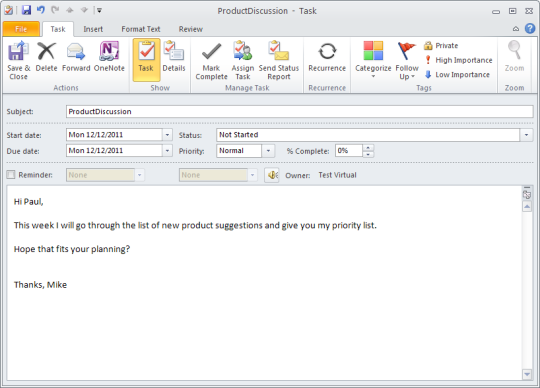The width and height of the screenshot is (540, 388).
Task: Click the line 'Hope that fits your planning?'
Action: pos(72,249)
